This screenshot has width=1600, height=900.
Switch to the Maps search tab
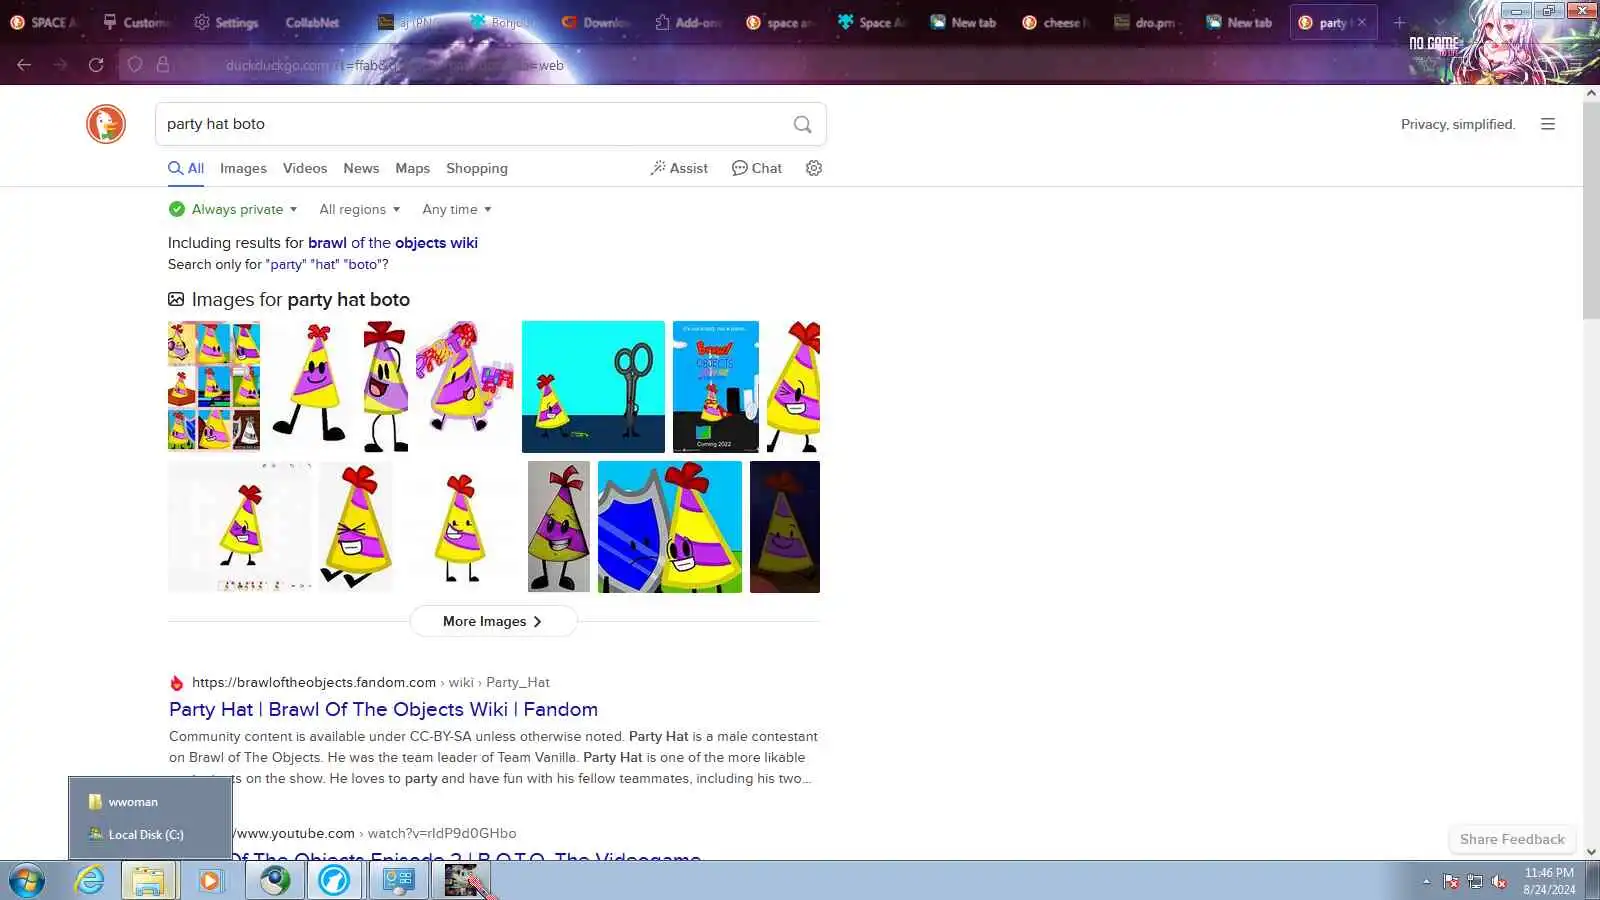[412, 168]
